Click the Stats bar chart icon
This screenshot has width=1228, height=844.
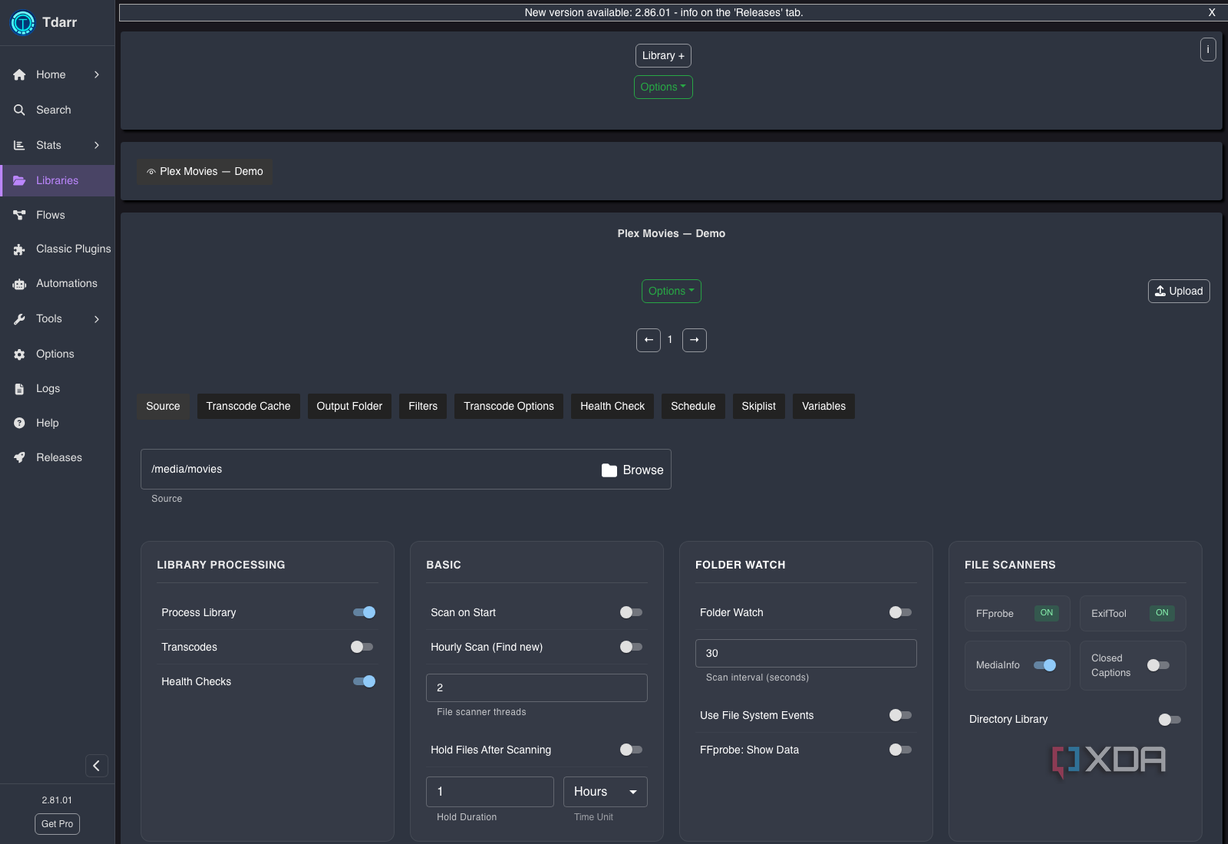[x=19, y=145]
